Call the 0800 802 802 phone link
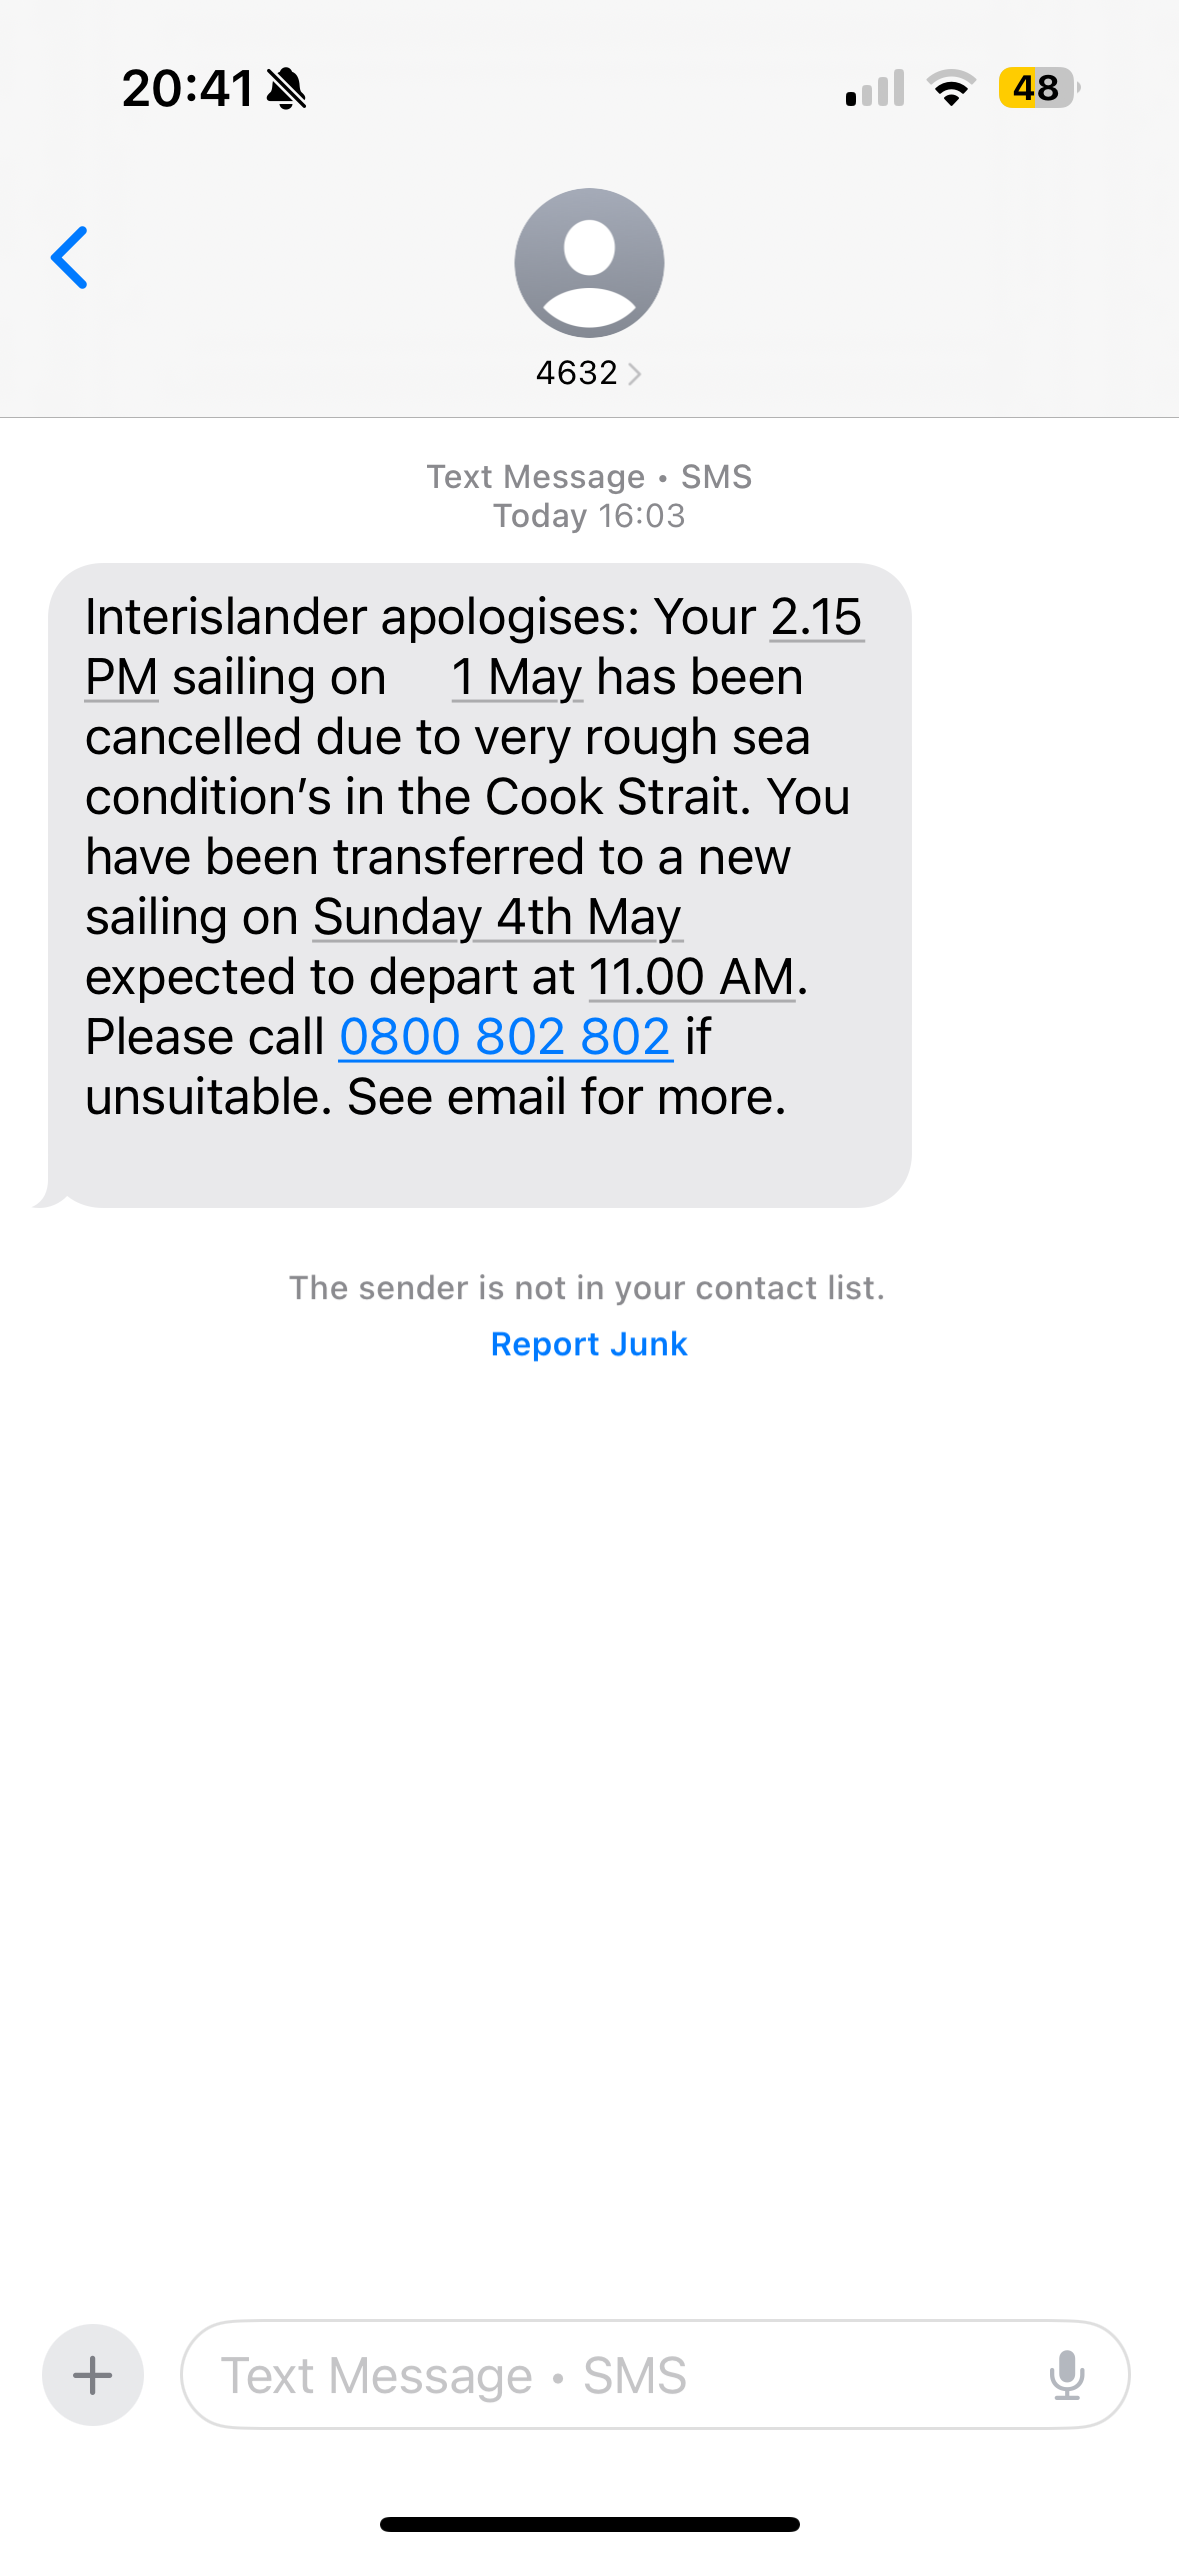 pos(505,1037)
